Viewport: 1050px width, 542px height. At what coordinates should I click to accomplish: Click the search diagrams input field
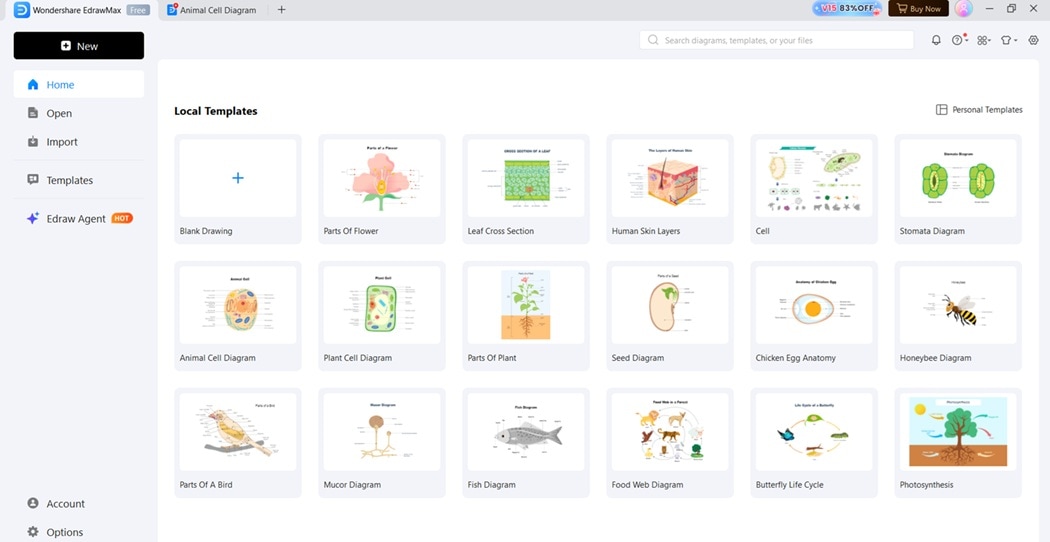[776, 40]
